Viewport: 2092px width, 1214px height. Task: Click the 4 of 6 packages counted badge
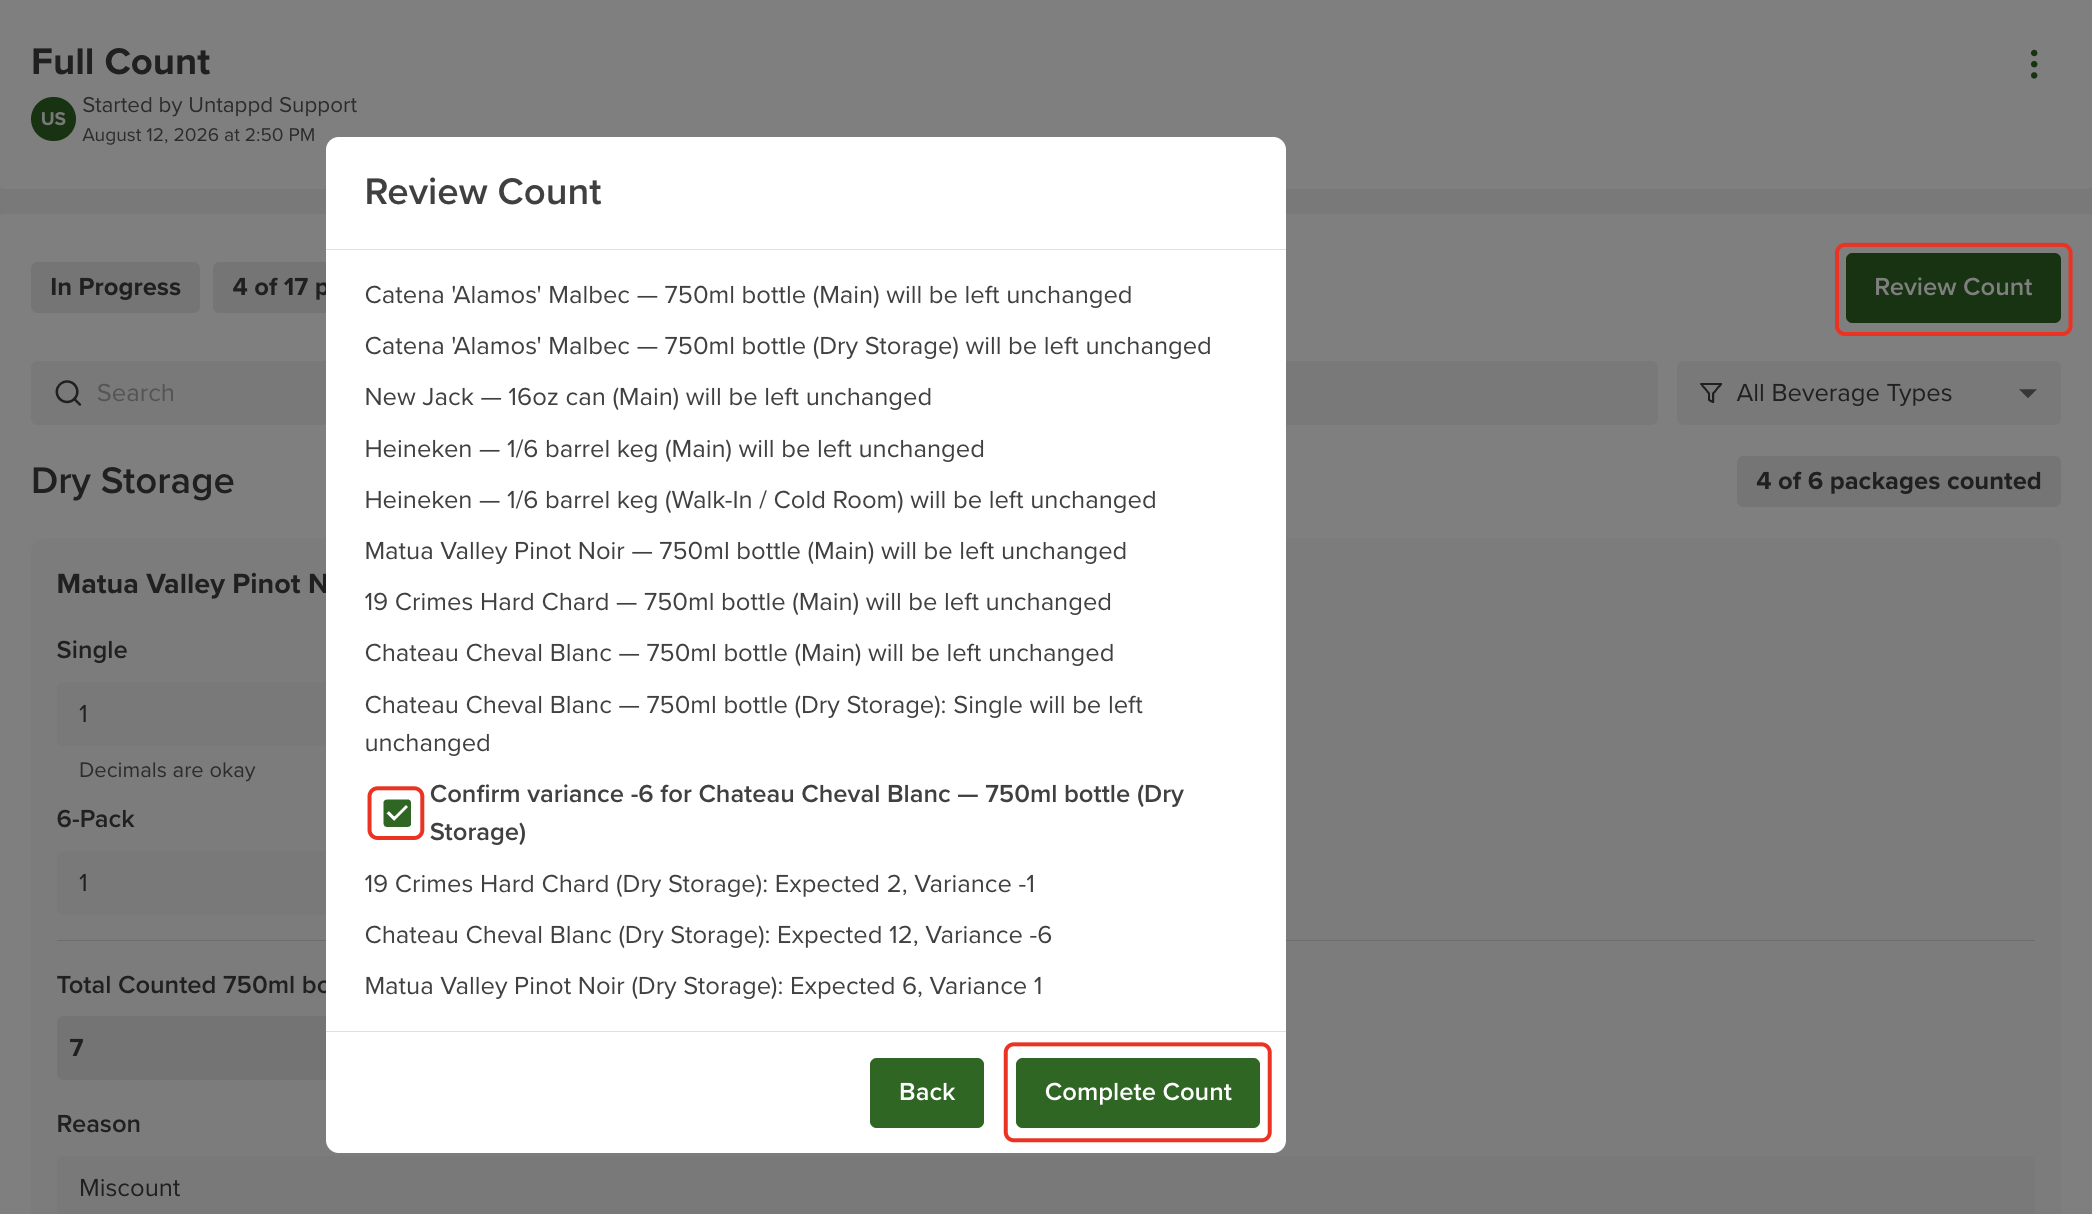click(x=1899, y=481)
